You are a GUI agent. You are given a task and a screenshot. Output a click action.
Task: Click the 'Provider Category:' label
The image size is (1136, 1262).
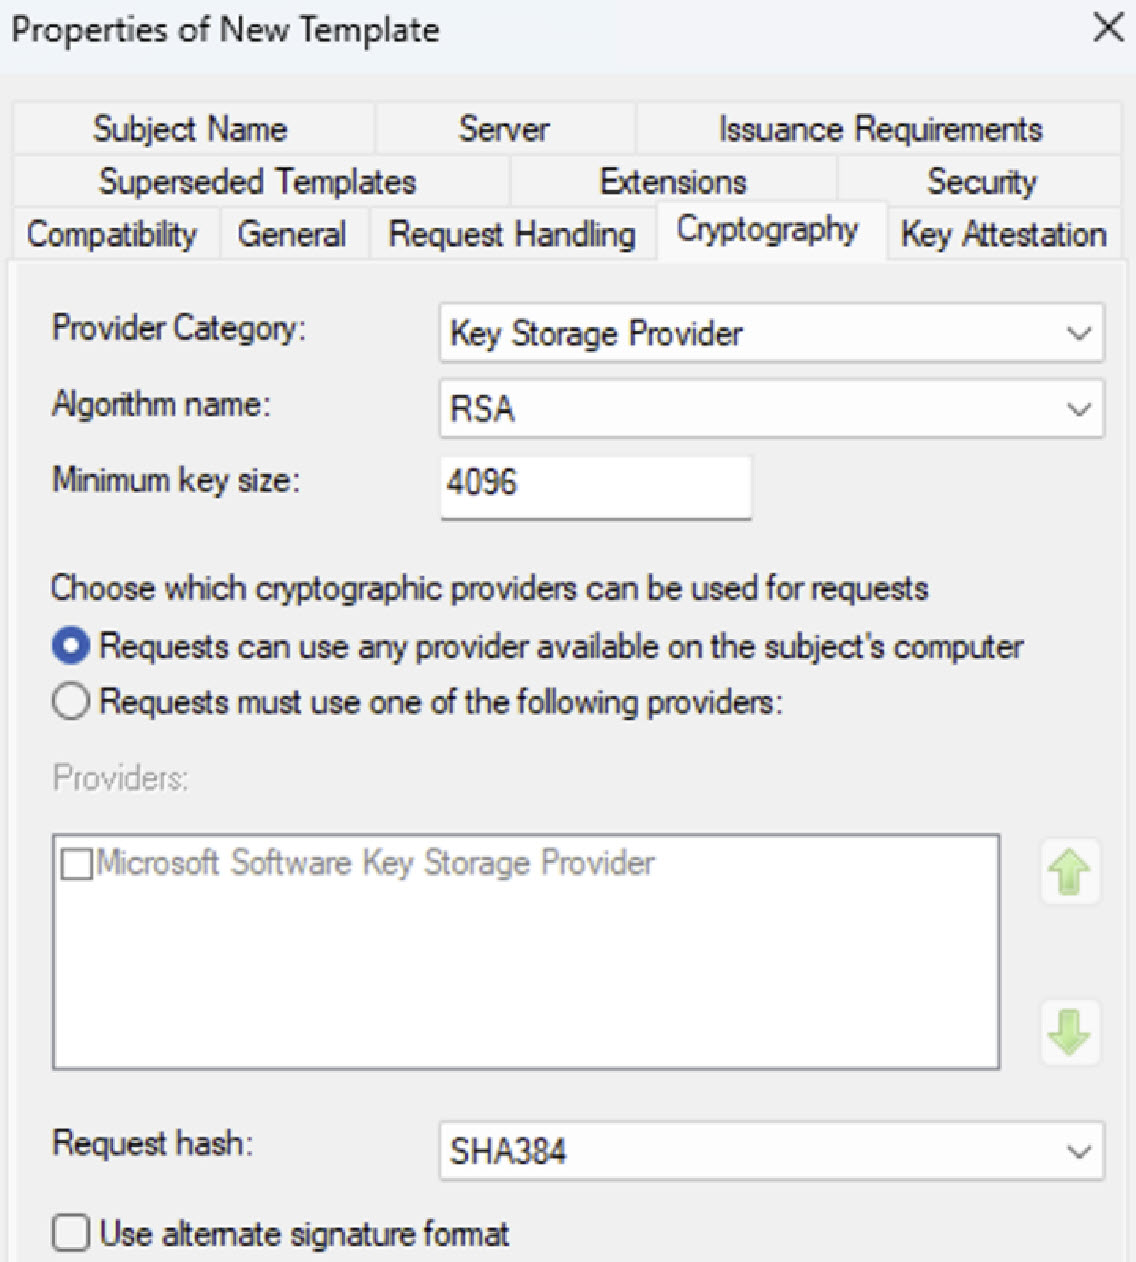(x=179, y=329)
